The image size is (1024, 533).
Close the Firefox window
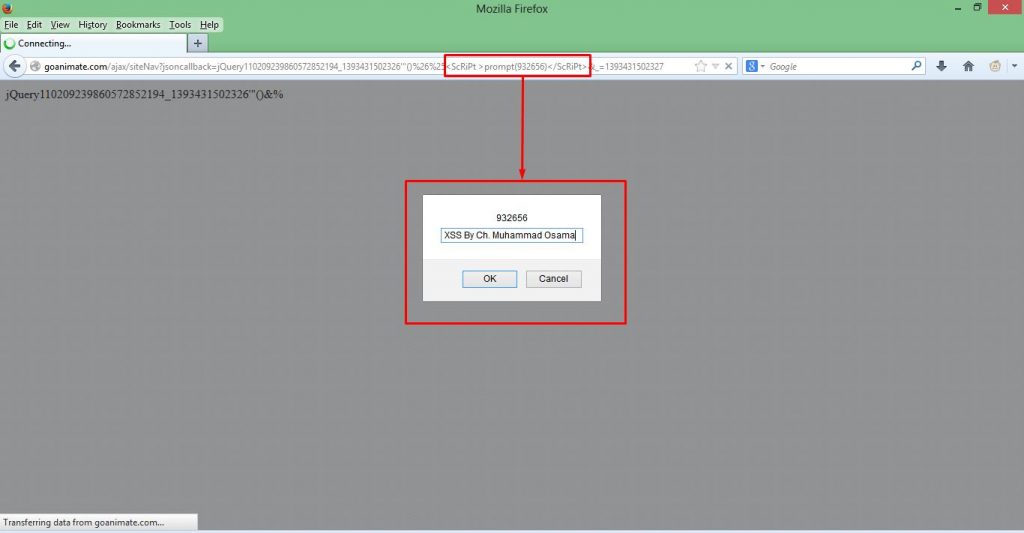click(x=1005, y=8)
